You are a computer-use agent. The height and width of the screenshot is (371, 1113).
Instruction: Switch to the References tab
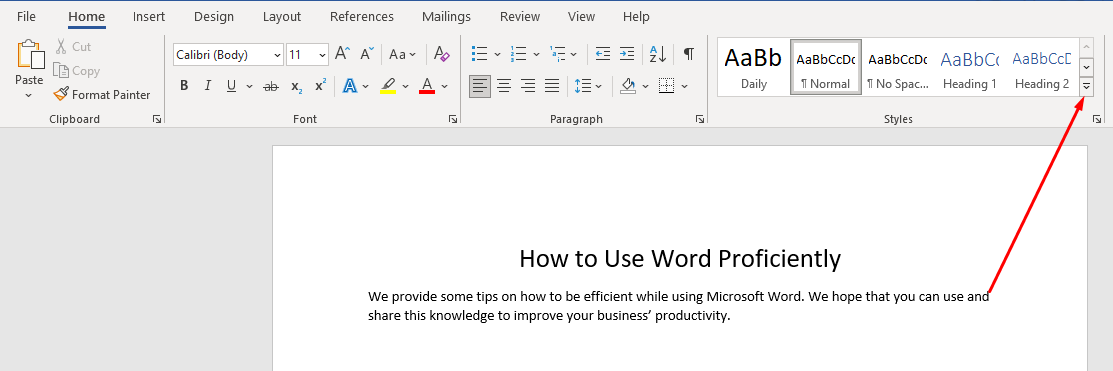point(361,16)
